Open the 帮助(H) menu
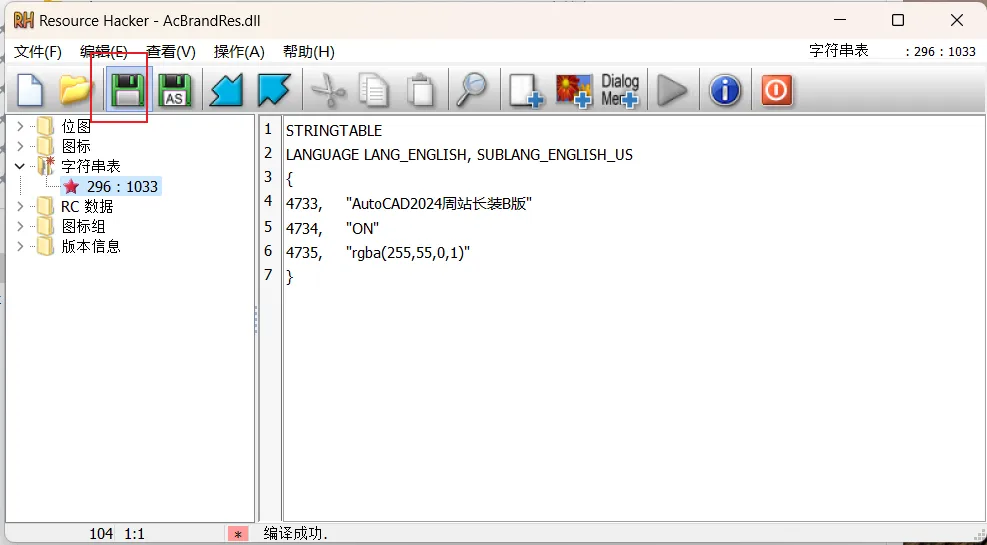987x545 pixels. [308, 52]
